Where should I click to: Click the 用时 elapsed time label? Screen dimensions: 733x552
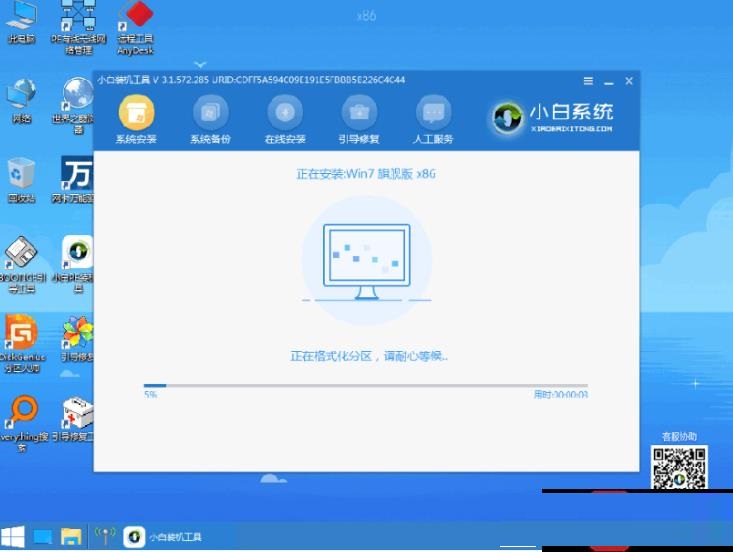[x=561, y=395]
